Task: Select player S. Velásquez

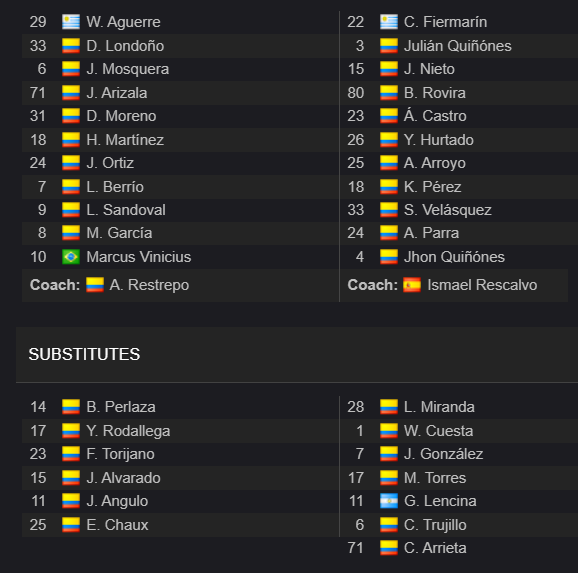Action: [448, 209]
